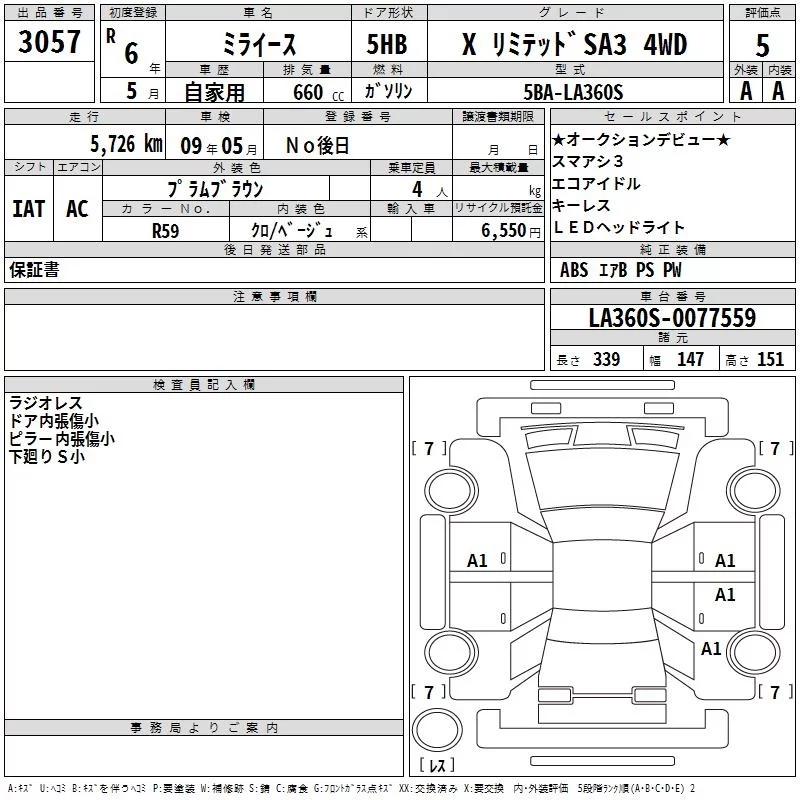This screenshot has height=800, width=800.
Task: Select the 保証書 entry
Action: (34, 270)
